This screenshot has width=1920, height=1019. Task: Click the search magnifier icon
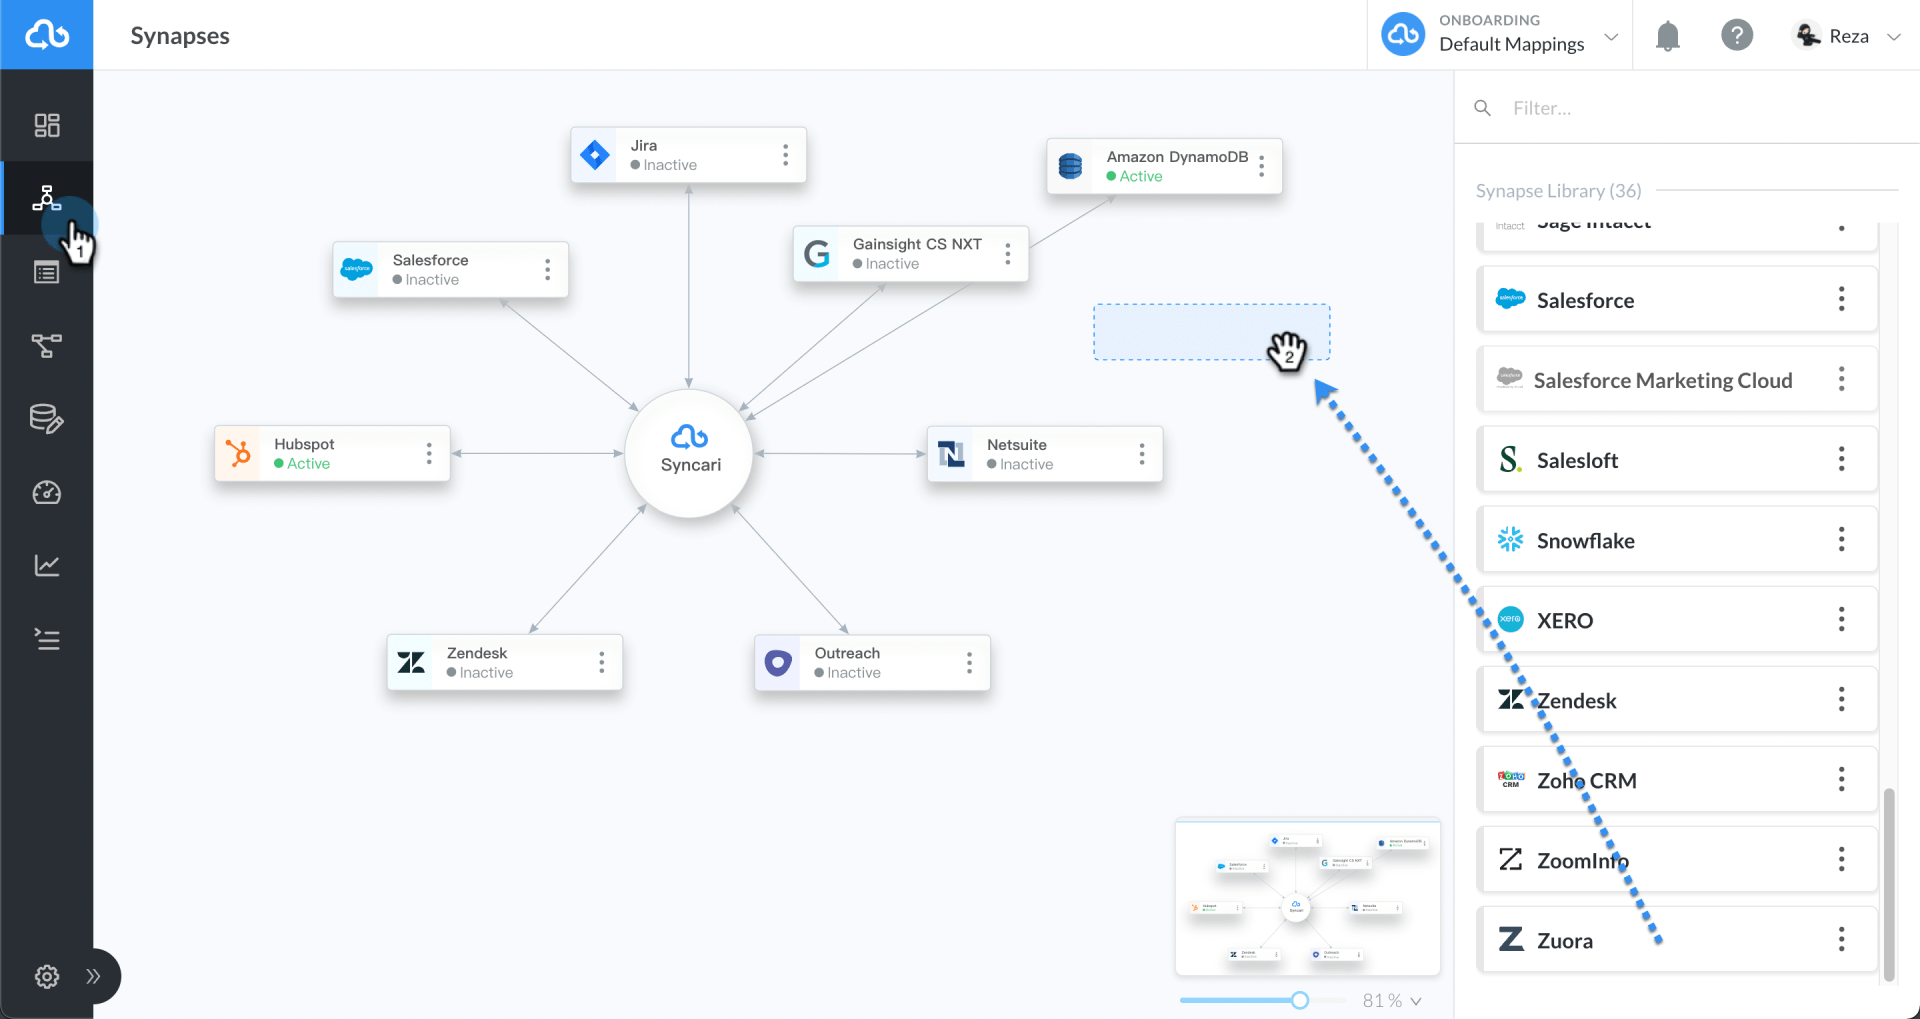point(1483,108)
